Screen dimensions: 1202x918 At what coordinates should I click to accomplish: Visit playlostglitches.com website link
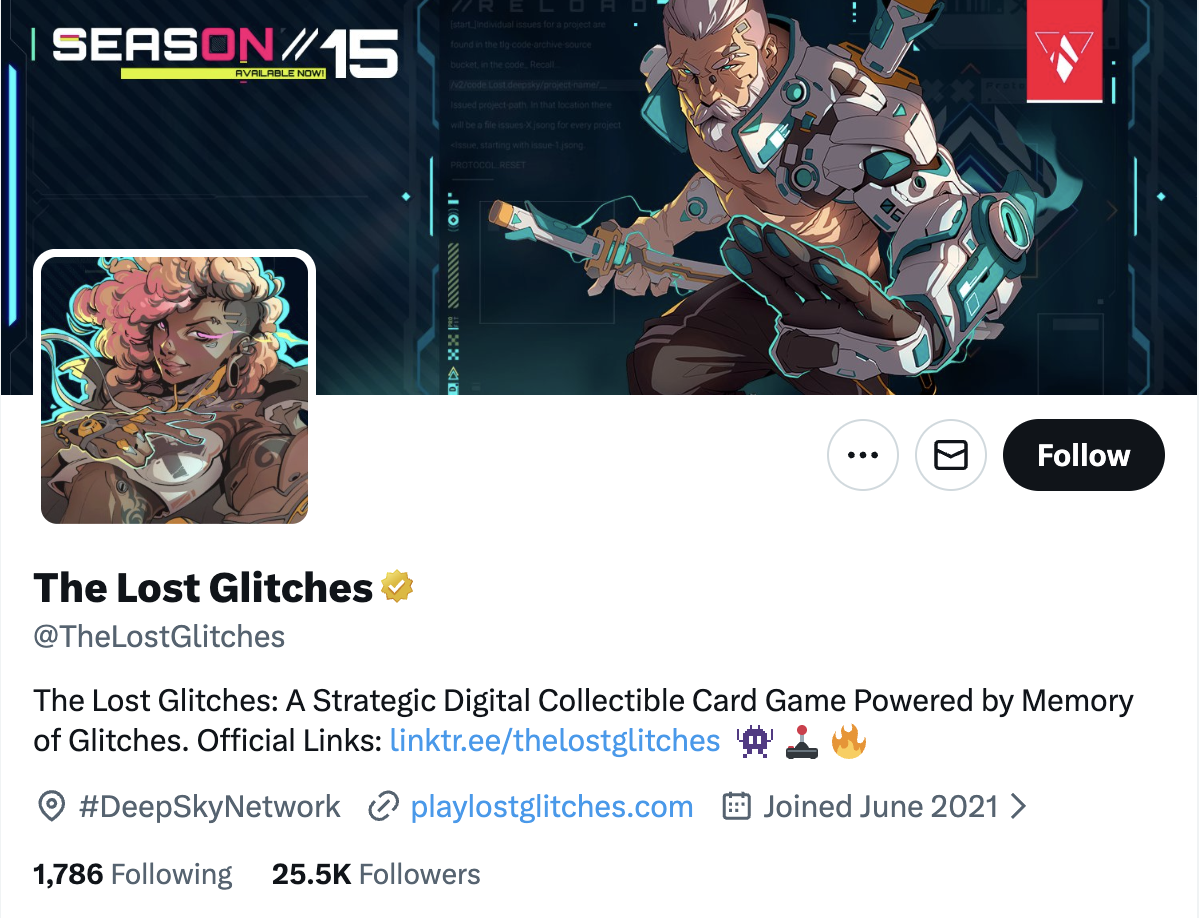click(552, 807)
